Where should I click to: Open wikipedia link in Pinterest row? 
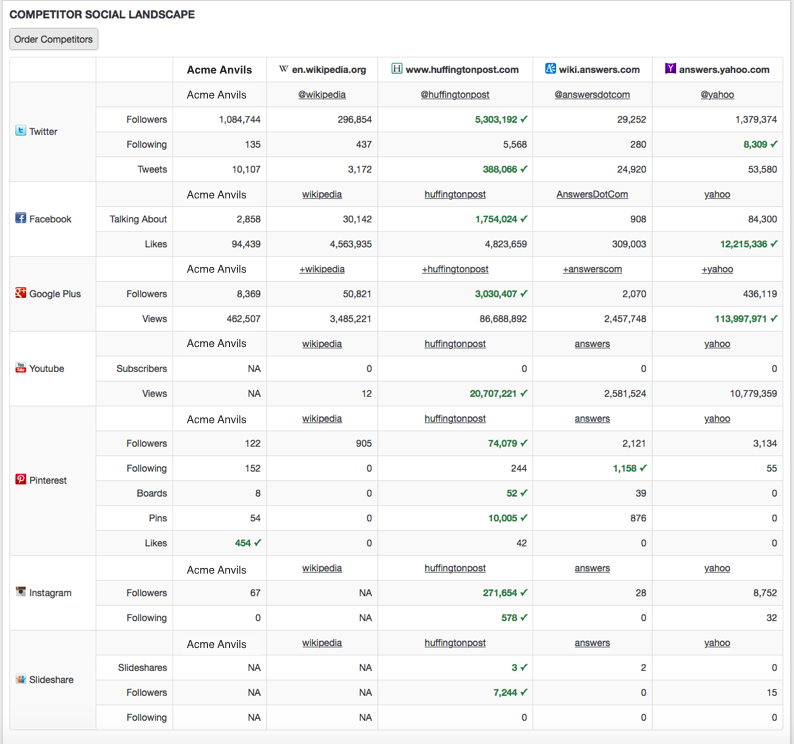tap(322, 419)
